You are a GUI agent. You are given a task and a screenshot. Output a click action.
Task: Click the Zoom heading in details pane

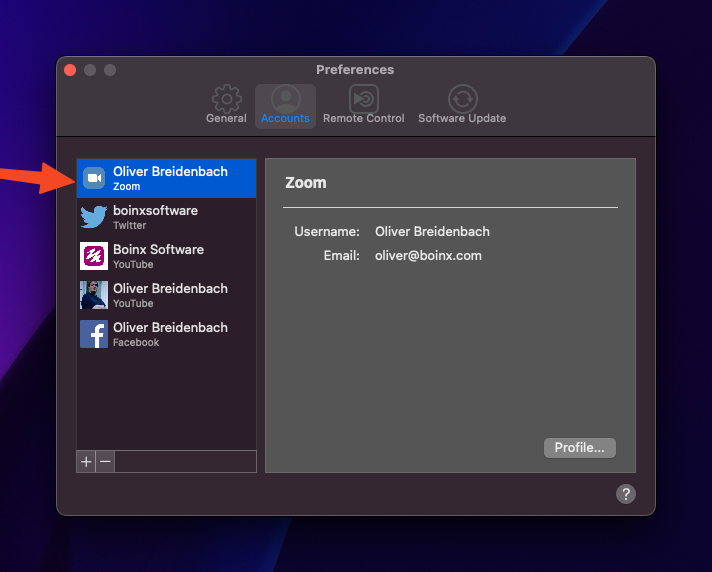tap(306, 182)
